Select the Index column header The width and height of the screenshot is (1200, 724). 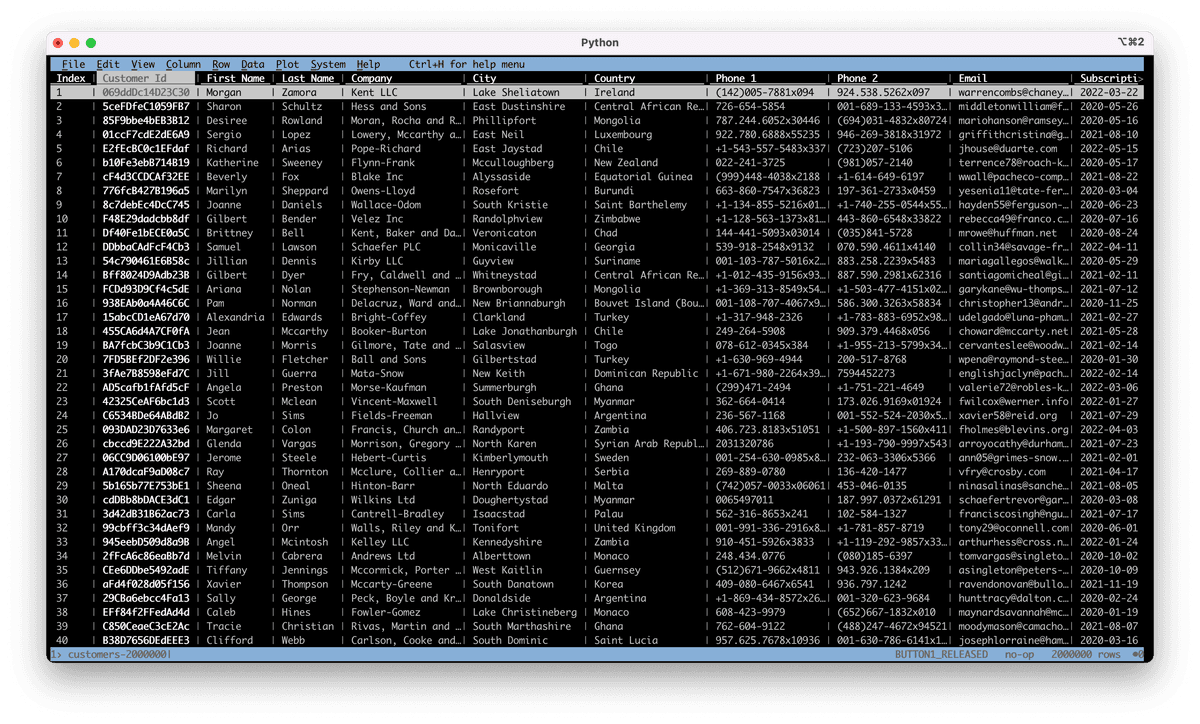click(71, 78)
